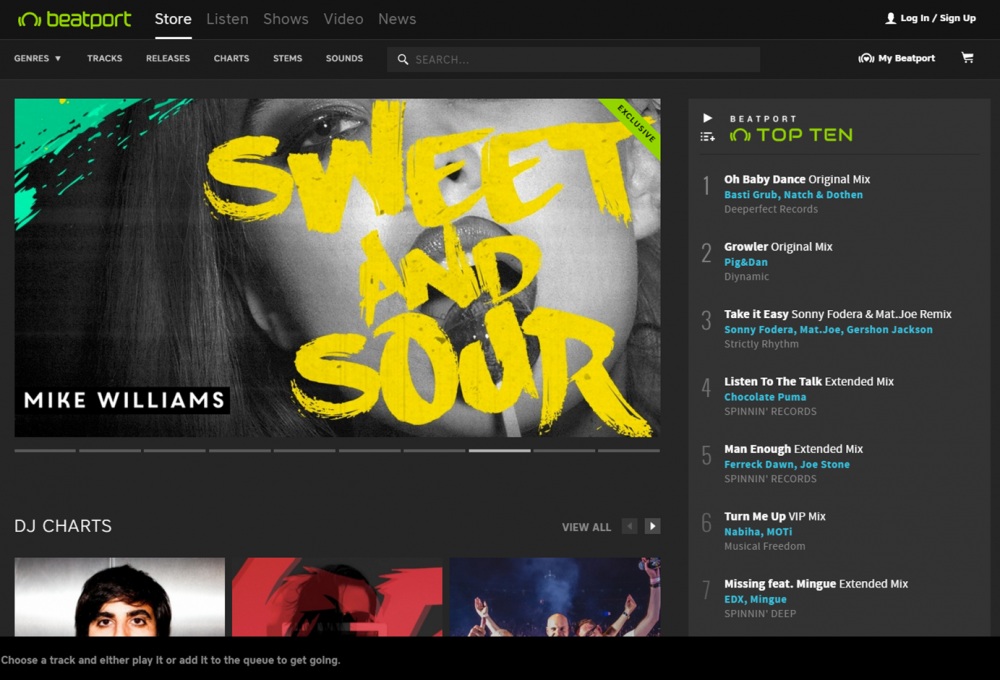Advance DJ Charts with the right arrow
Image resolution: width=1000 pixels, height=680 pixels.
(x=651, y=525)
